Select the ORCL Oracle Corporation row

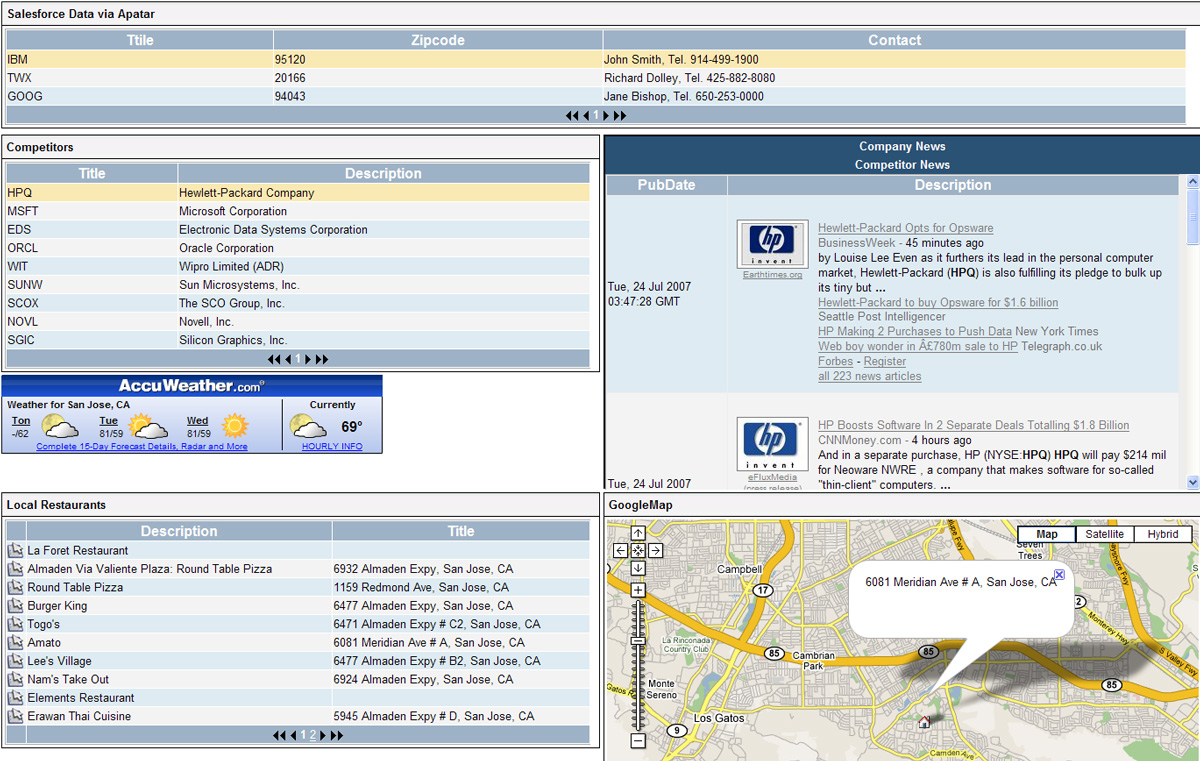point(298,248)
